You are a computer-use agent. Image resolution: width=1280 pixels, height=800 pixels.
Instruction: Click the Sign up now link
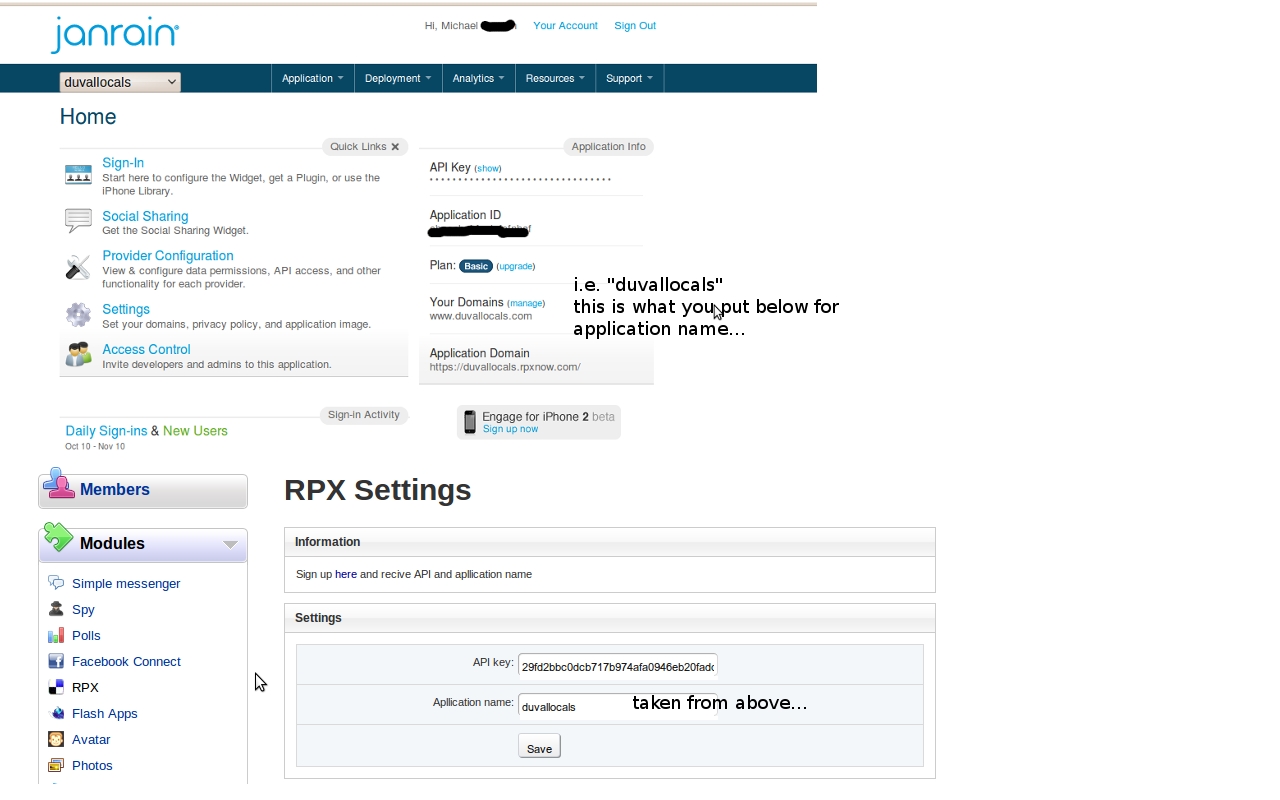coord(510,429)
